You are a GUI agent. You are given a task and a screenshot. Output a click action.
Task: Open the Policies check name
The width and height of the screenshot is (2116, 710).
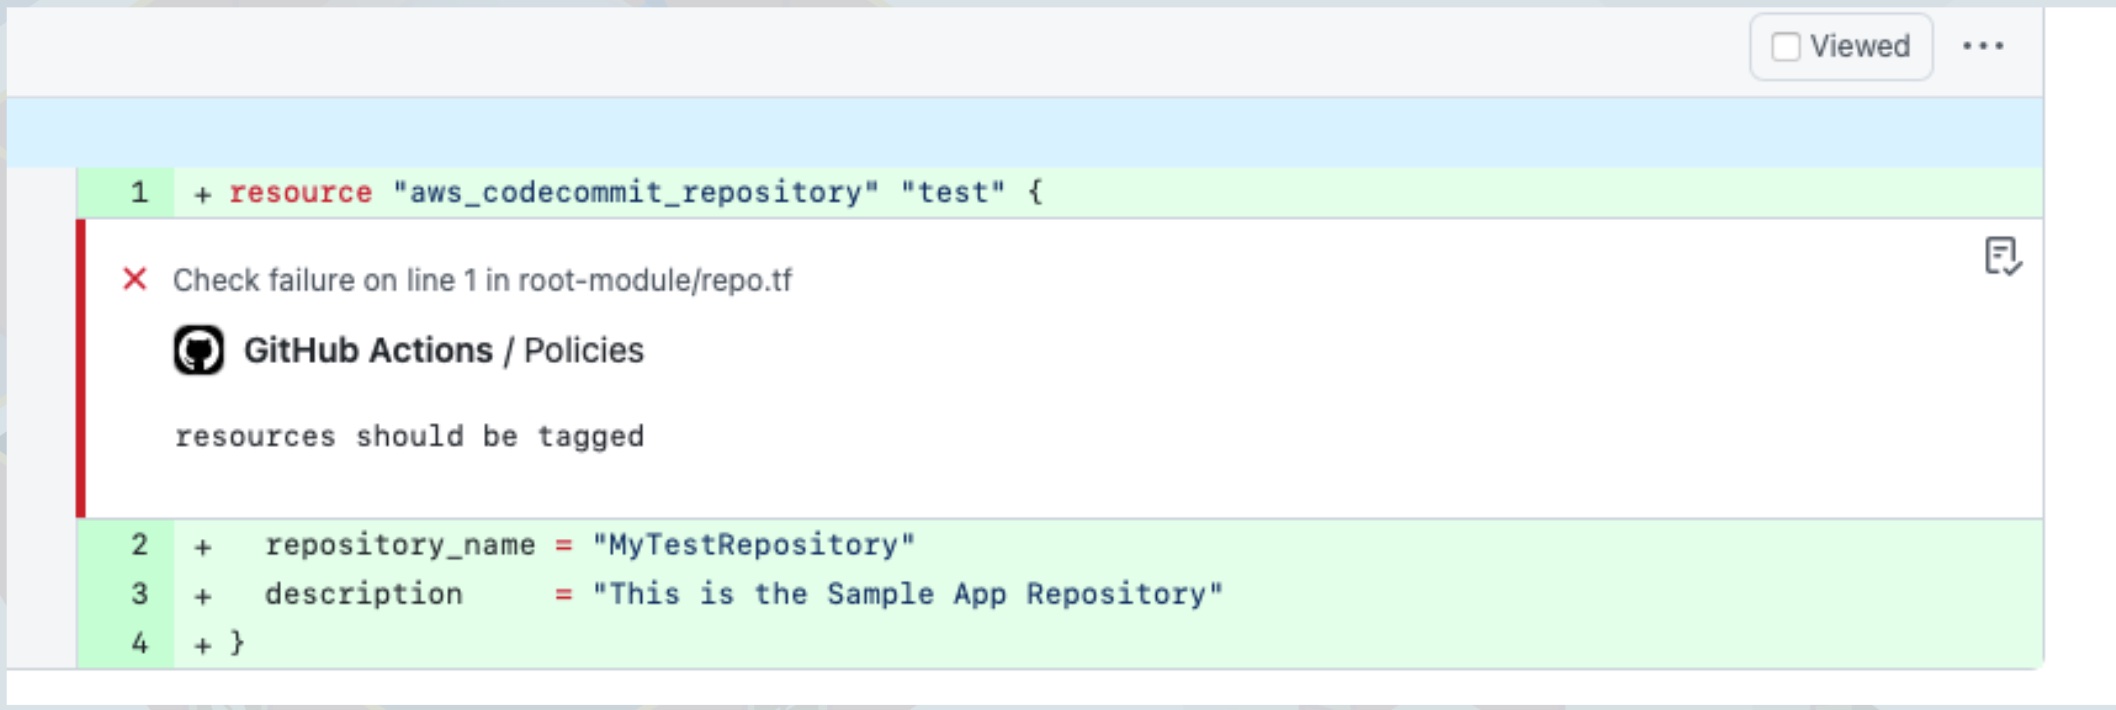coord(584,351)
